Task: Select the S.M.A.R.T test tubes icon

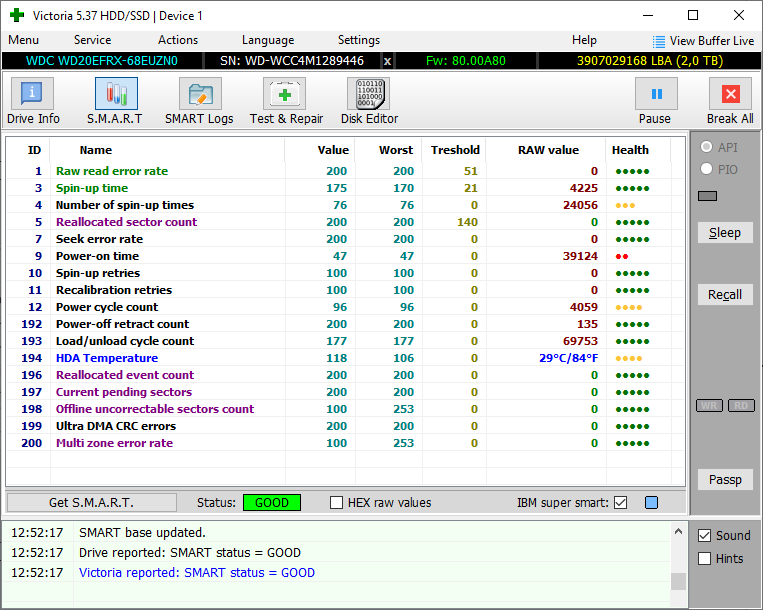Action: [116, 93]
